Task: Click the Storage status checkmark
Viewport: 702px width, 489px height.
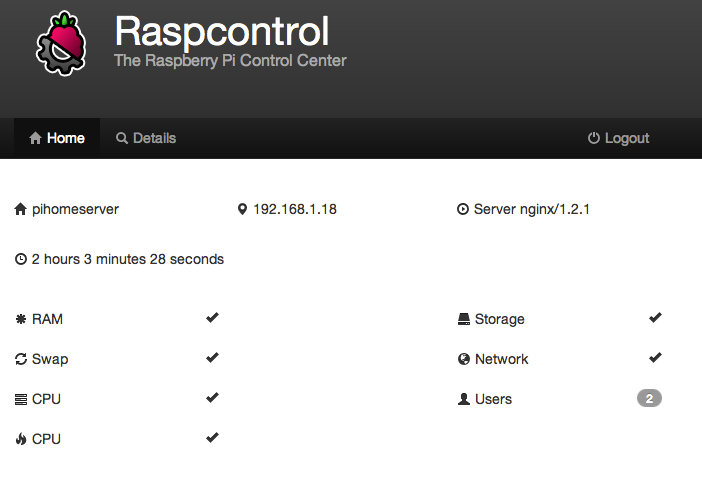Action: click(655, 317)
